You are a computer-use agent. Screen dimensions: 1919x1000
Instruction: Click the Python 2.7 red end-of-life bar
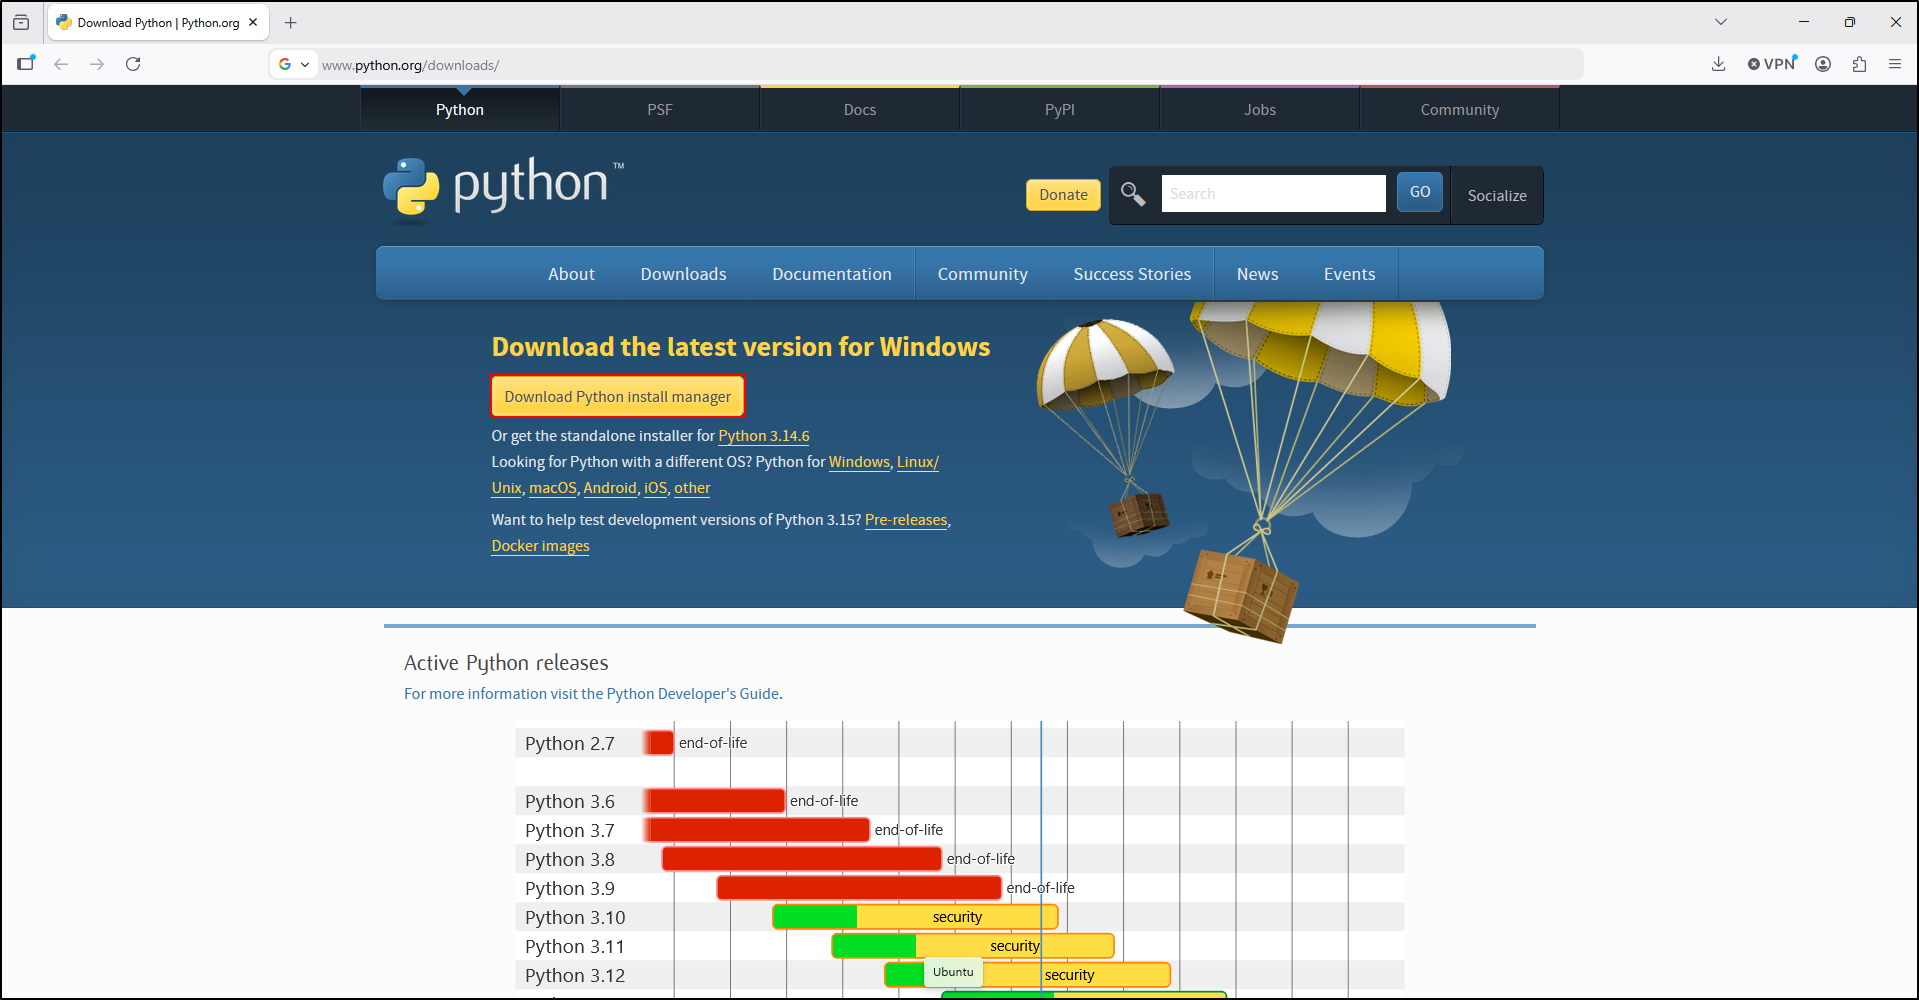tap(659, 743)
